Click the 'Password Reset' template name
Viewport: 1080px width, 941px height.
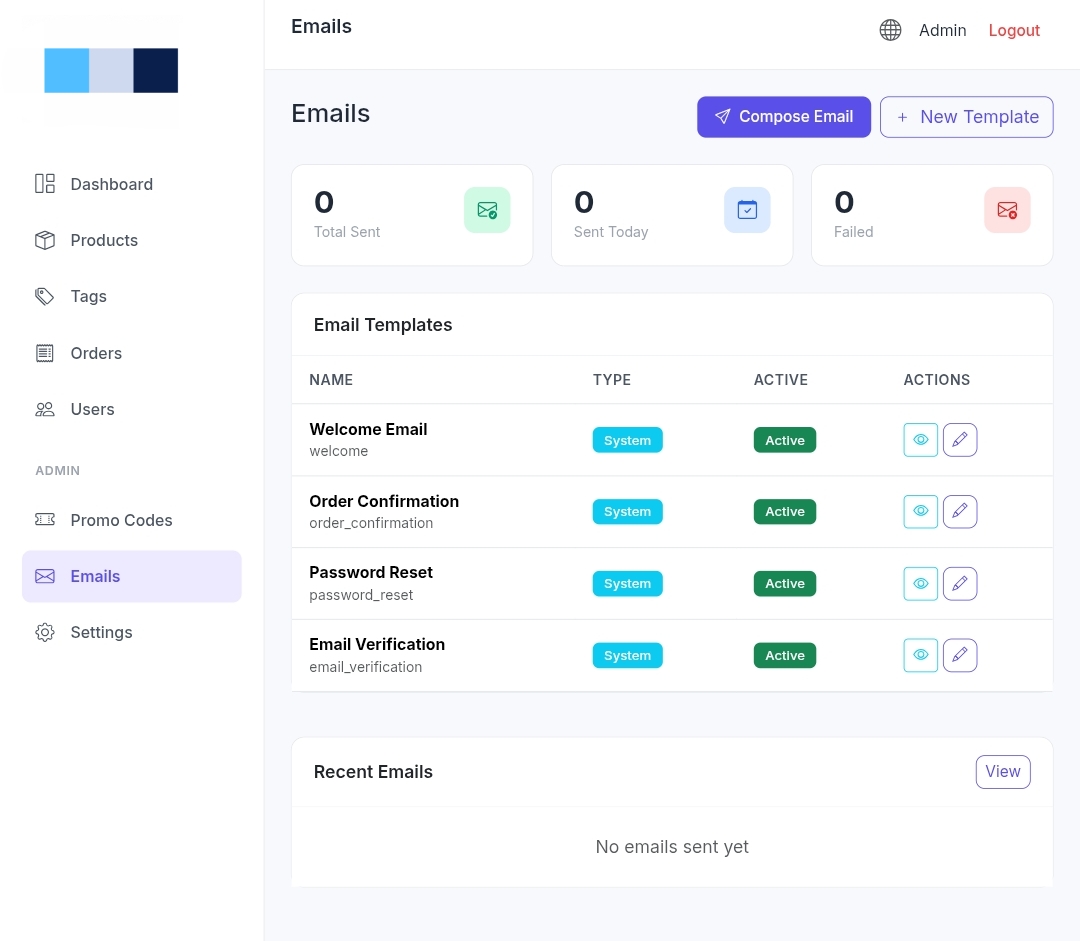[371, 572]
